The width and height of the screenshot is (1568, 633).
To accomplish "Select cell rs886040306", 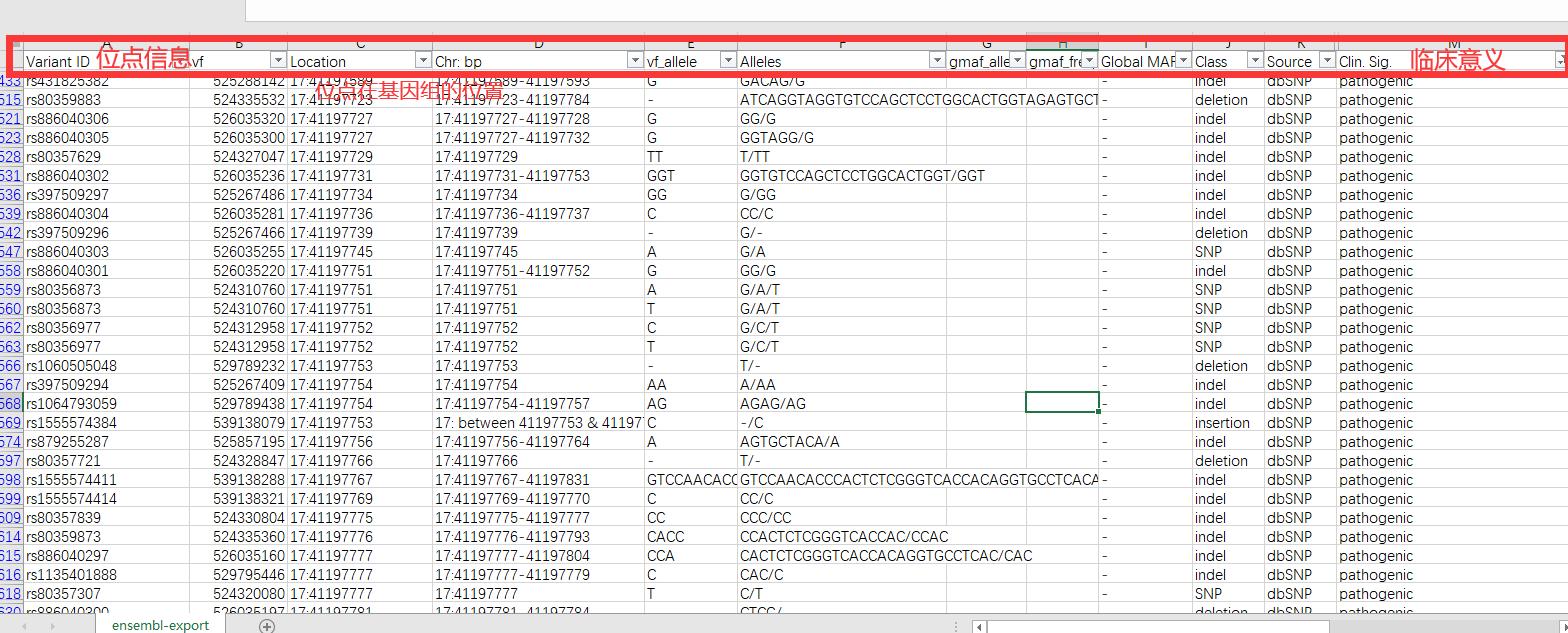I will (106, 119).
